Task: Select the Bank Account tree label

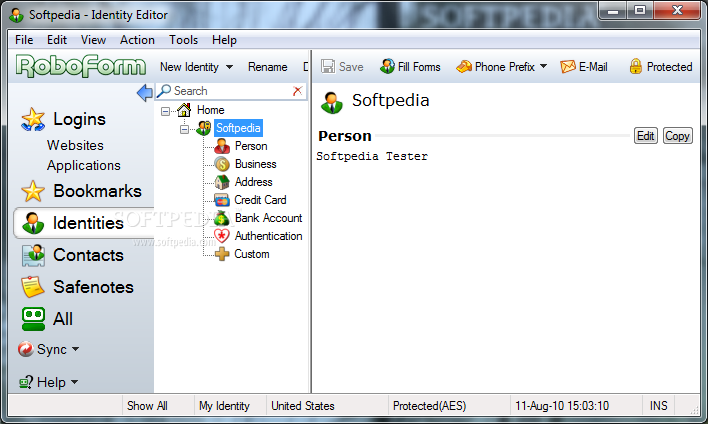Action: (268, 218)
